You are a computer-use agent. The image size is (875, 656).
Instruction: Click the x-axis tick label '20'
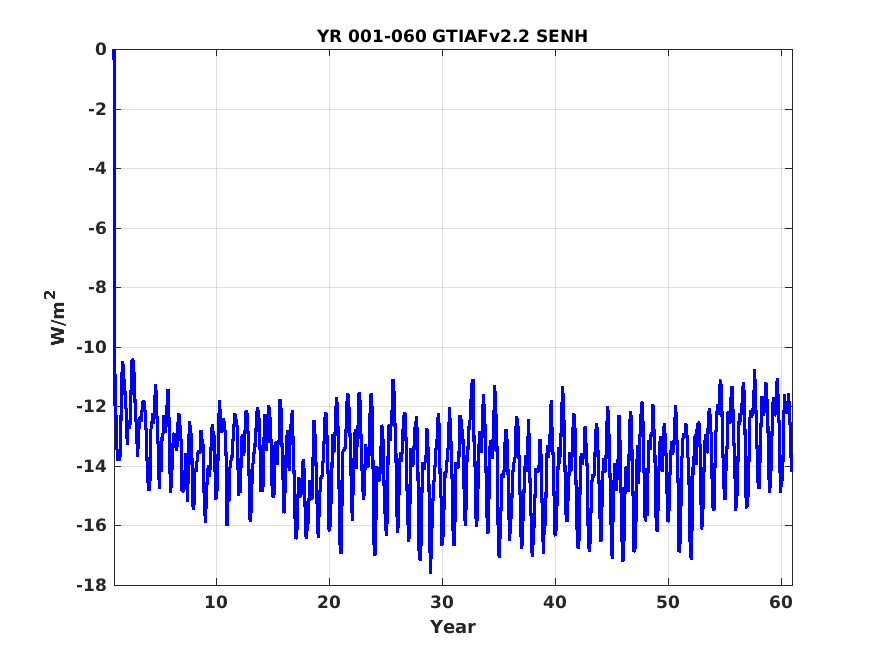(329, 602)
